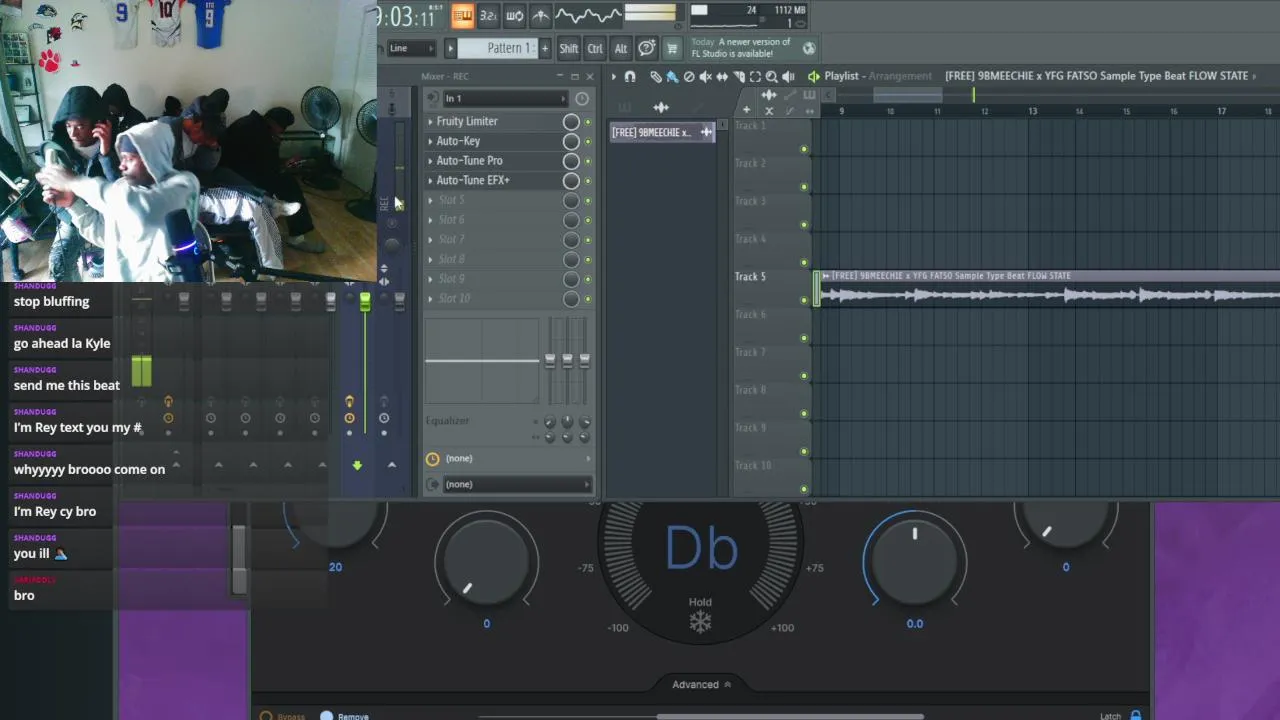Select the playlist Paint brush tool

click(672, 76)
